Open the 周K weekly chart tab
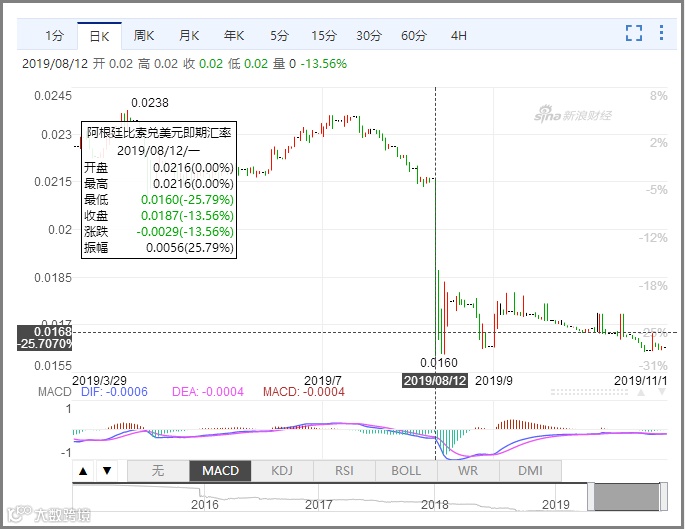The image size is (685, 529). (x=144, y=35)
